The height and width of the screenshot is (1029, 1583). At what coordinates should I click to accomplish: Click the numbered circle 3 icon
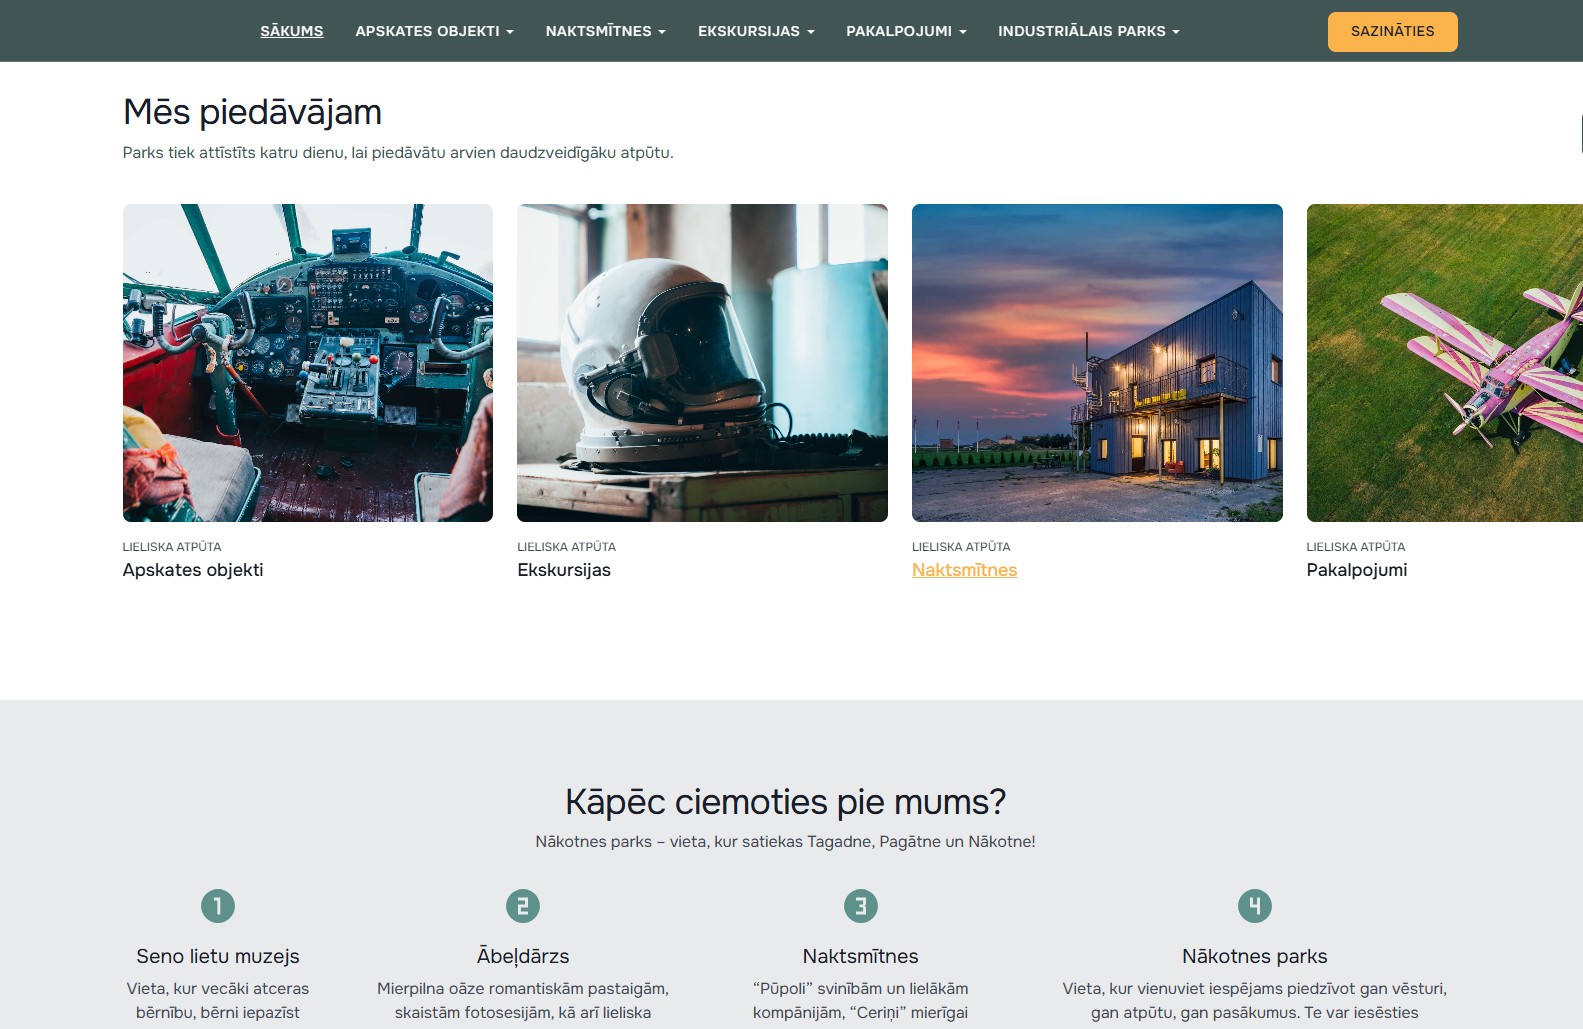(860, 906)
